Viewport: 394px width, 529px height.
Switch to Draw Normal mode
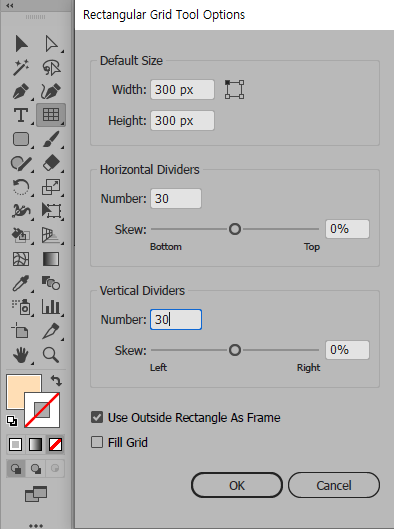point(16,468)
